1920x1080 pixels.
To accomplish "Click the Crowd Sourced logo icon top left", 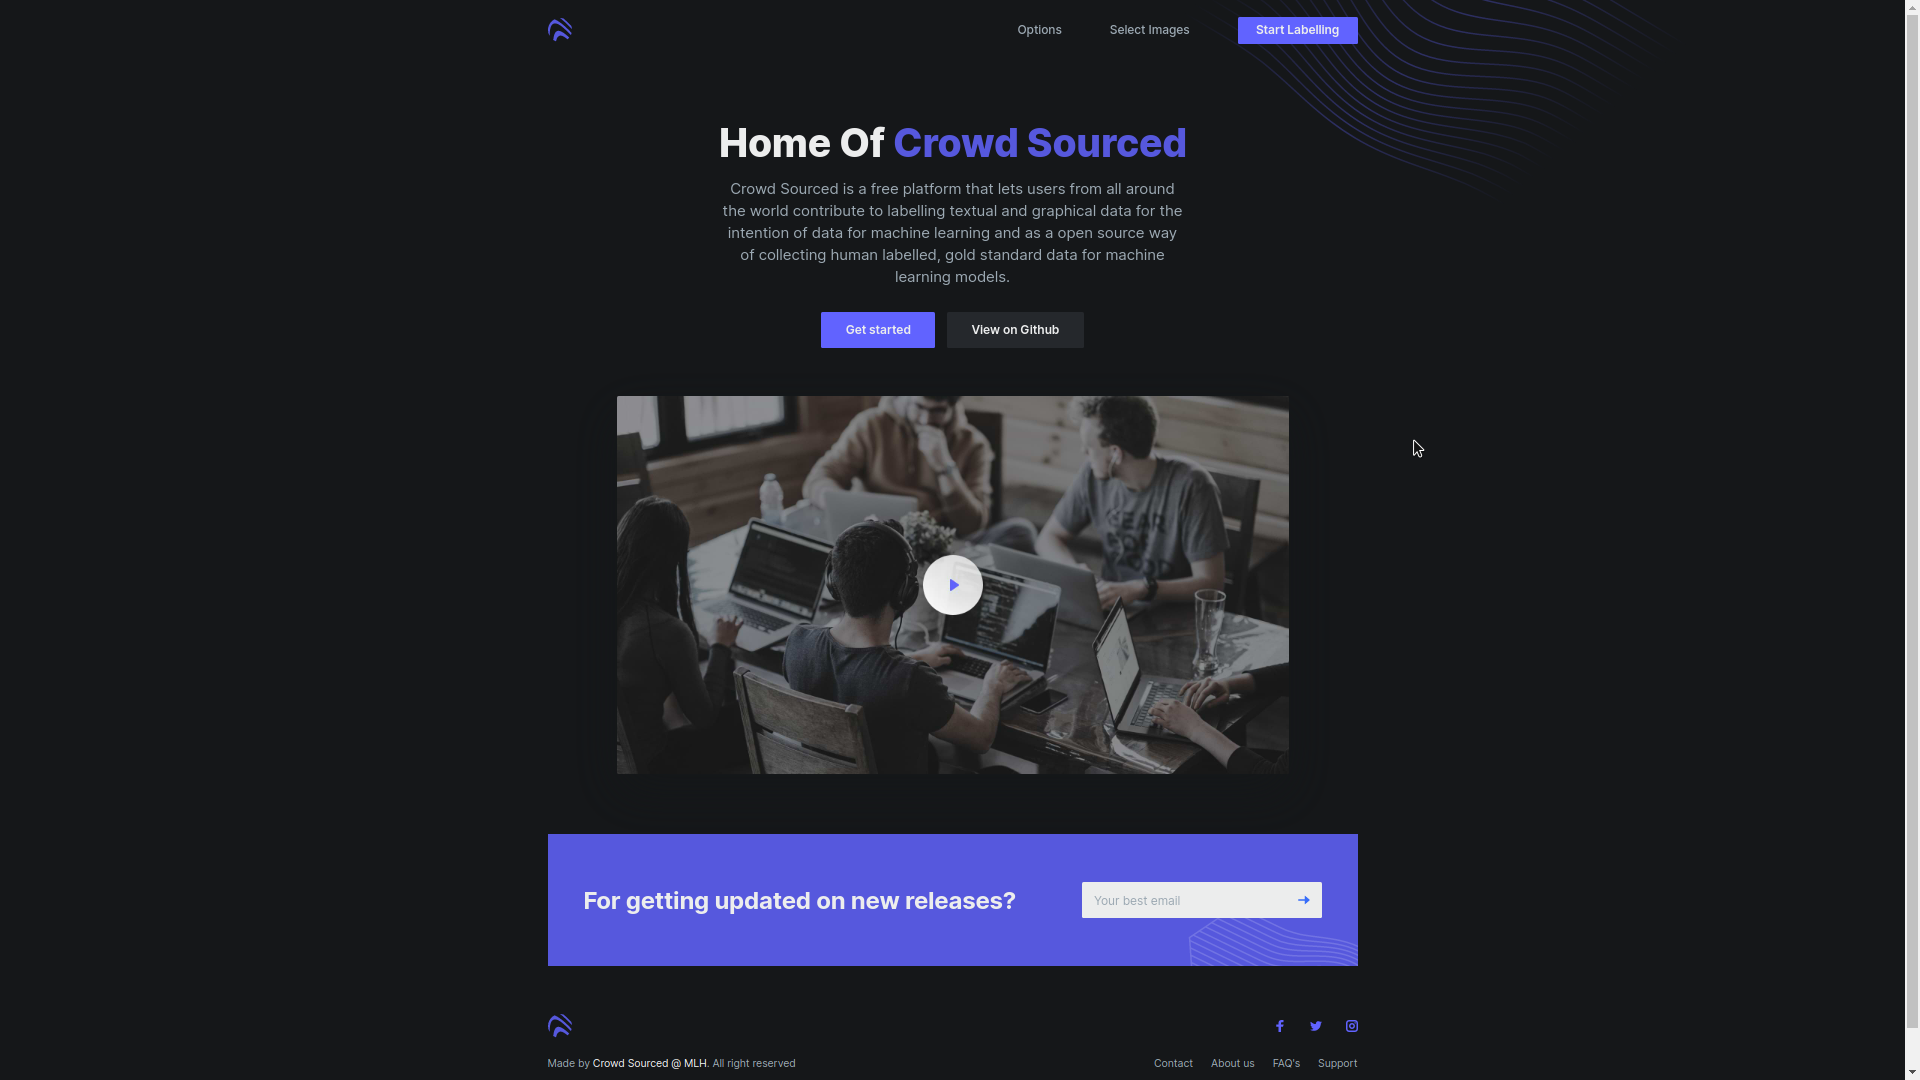I will coord(559,28).
